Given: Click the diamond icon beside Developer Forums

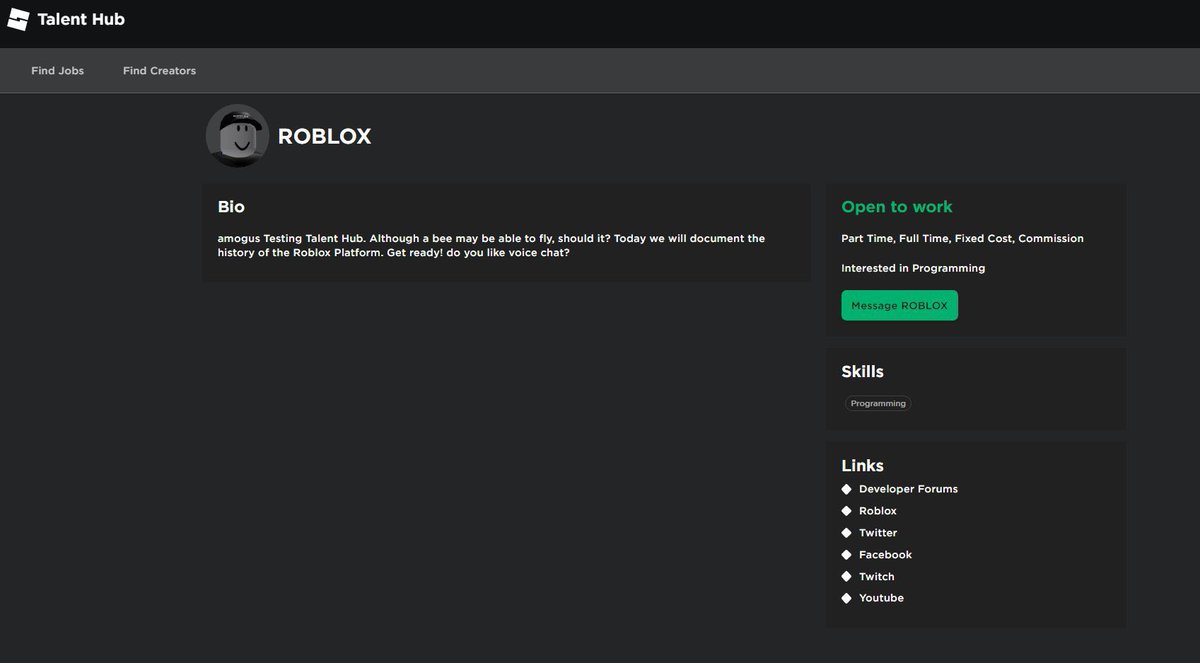Looking at the screenshot, I should [846, 489].
